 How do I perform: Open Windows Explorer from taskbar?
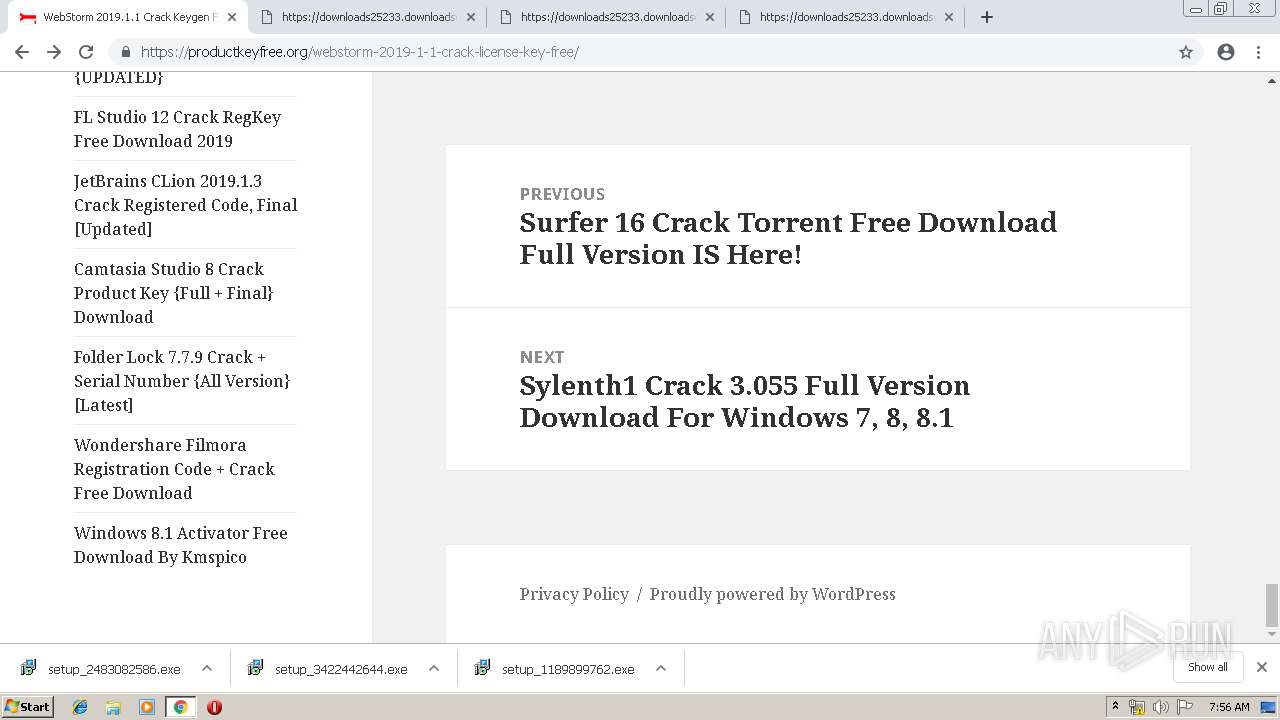[113, 707]
